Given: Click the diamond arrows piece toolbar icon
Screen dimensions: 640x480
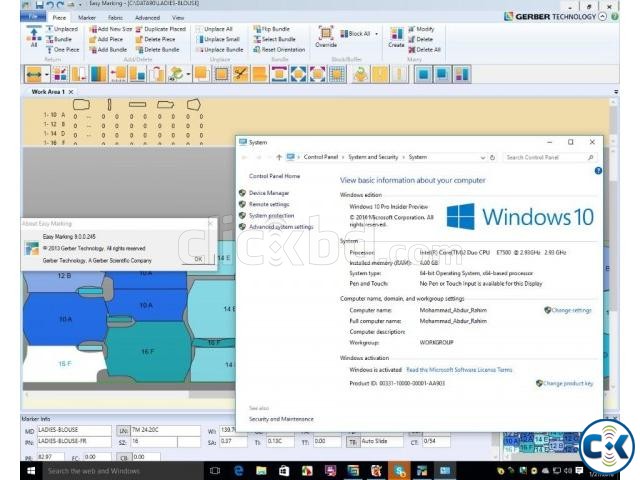Looking at the screenshot, I should coord(298,74).
